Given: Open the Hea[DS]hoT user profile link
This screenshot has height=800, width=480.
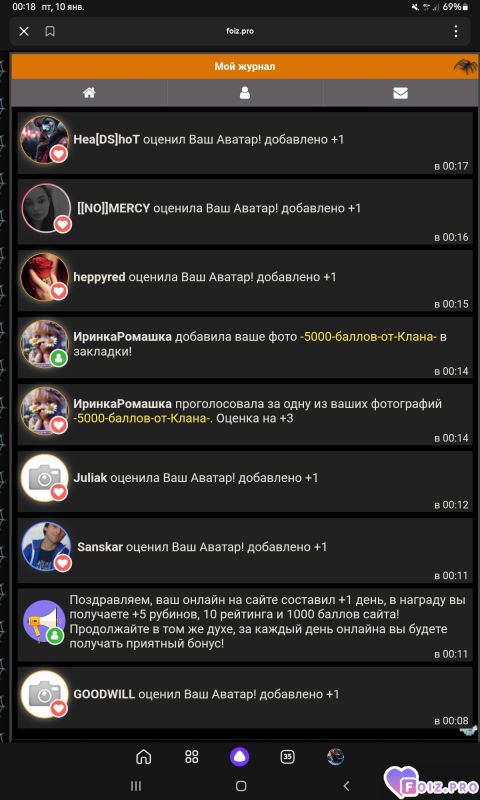Looking at the screenshot, I should tap(107, 139).
